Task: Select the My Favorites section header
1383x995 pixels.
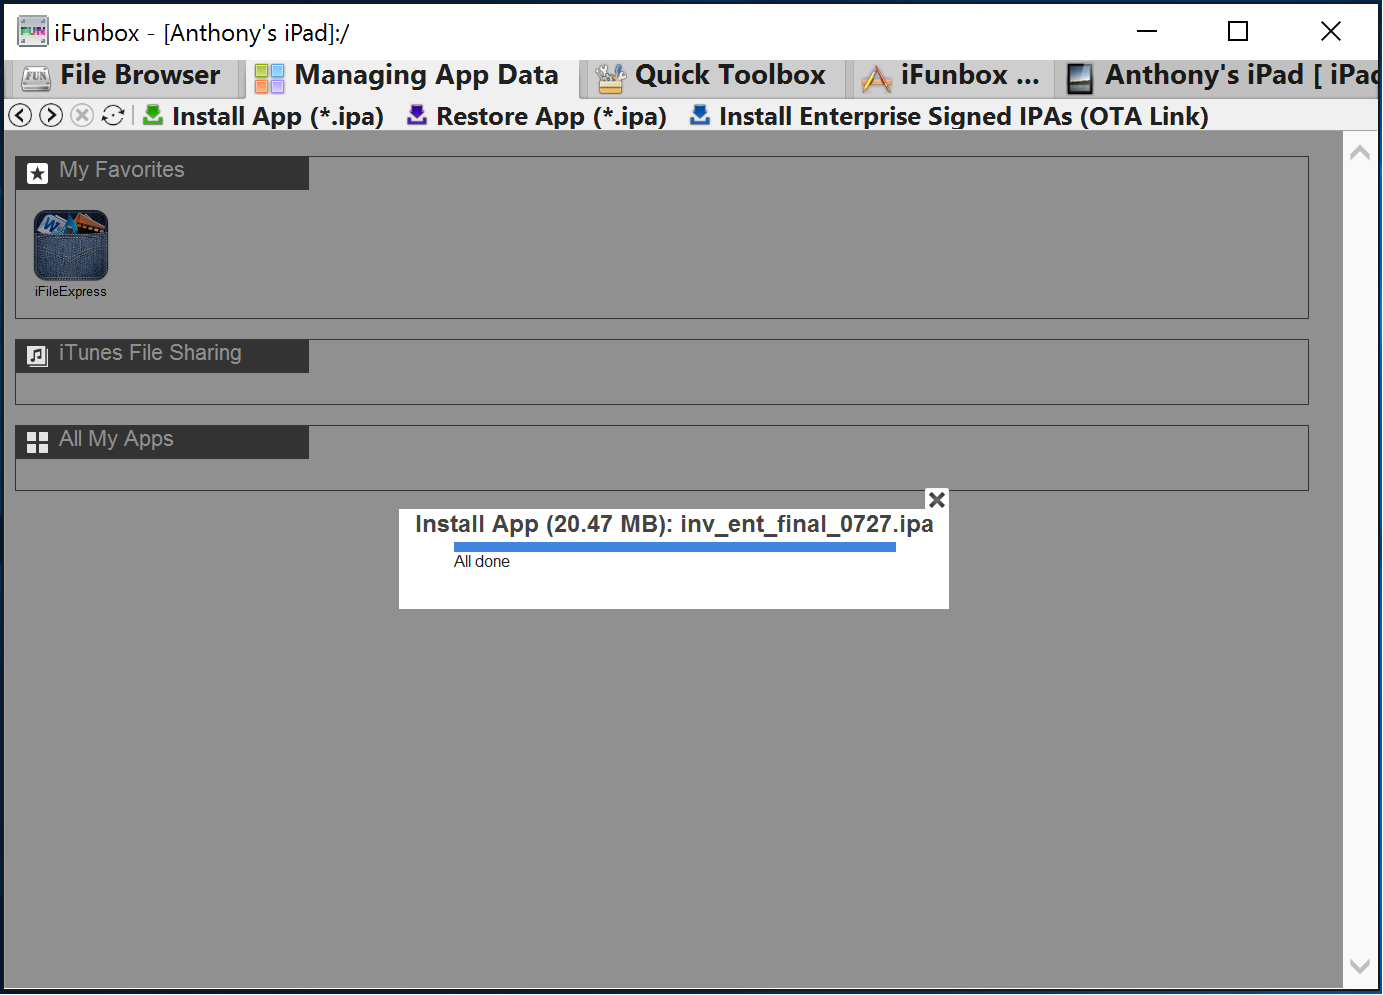Action: click(x=162, y=173)
